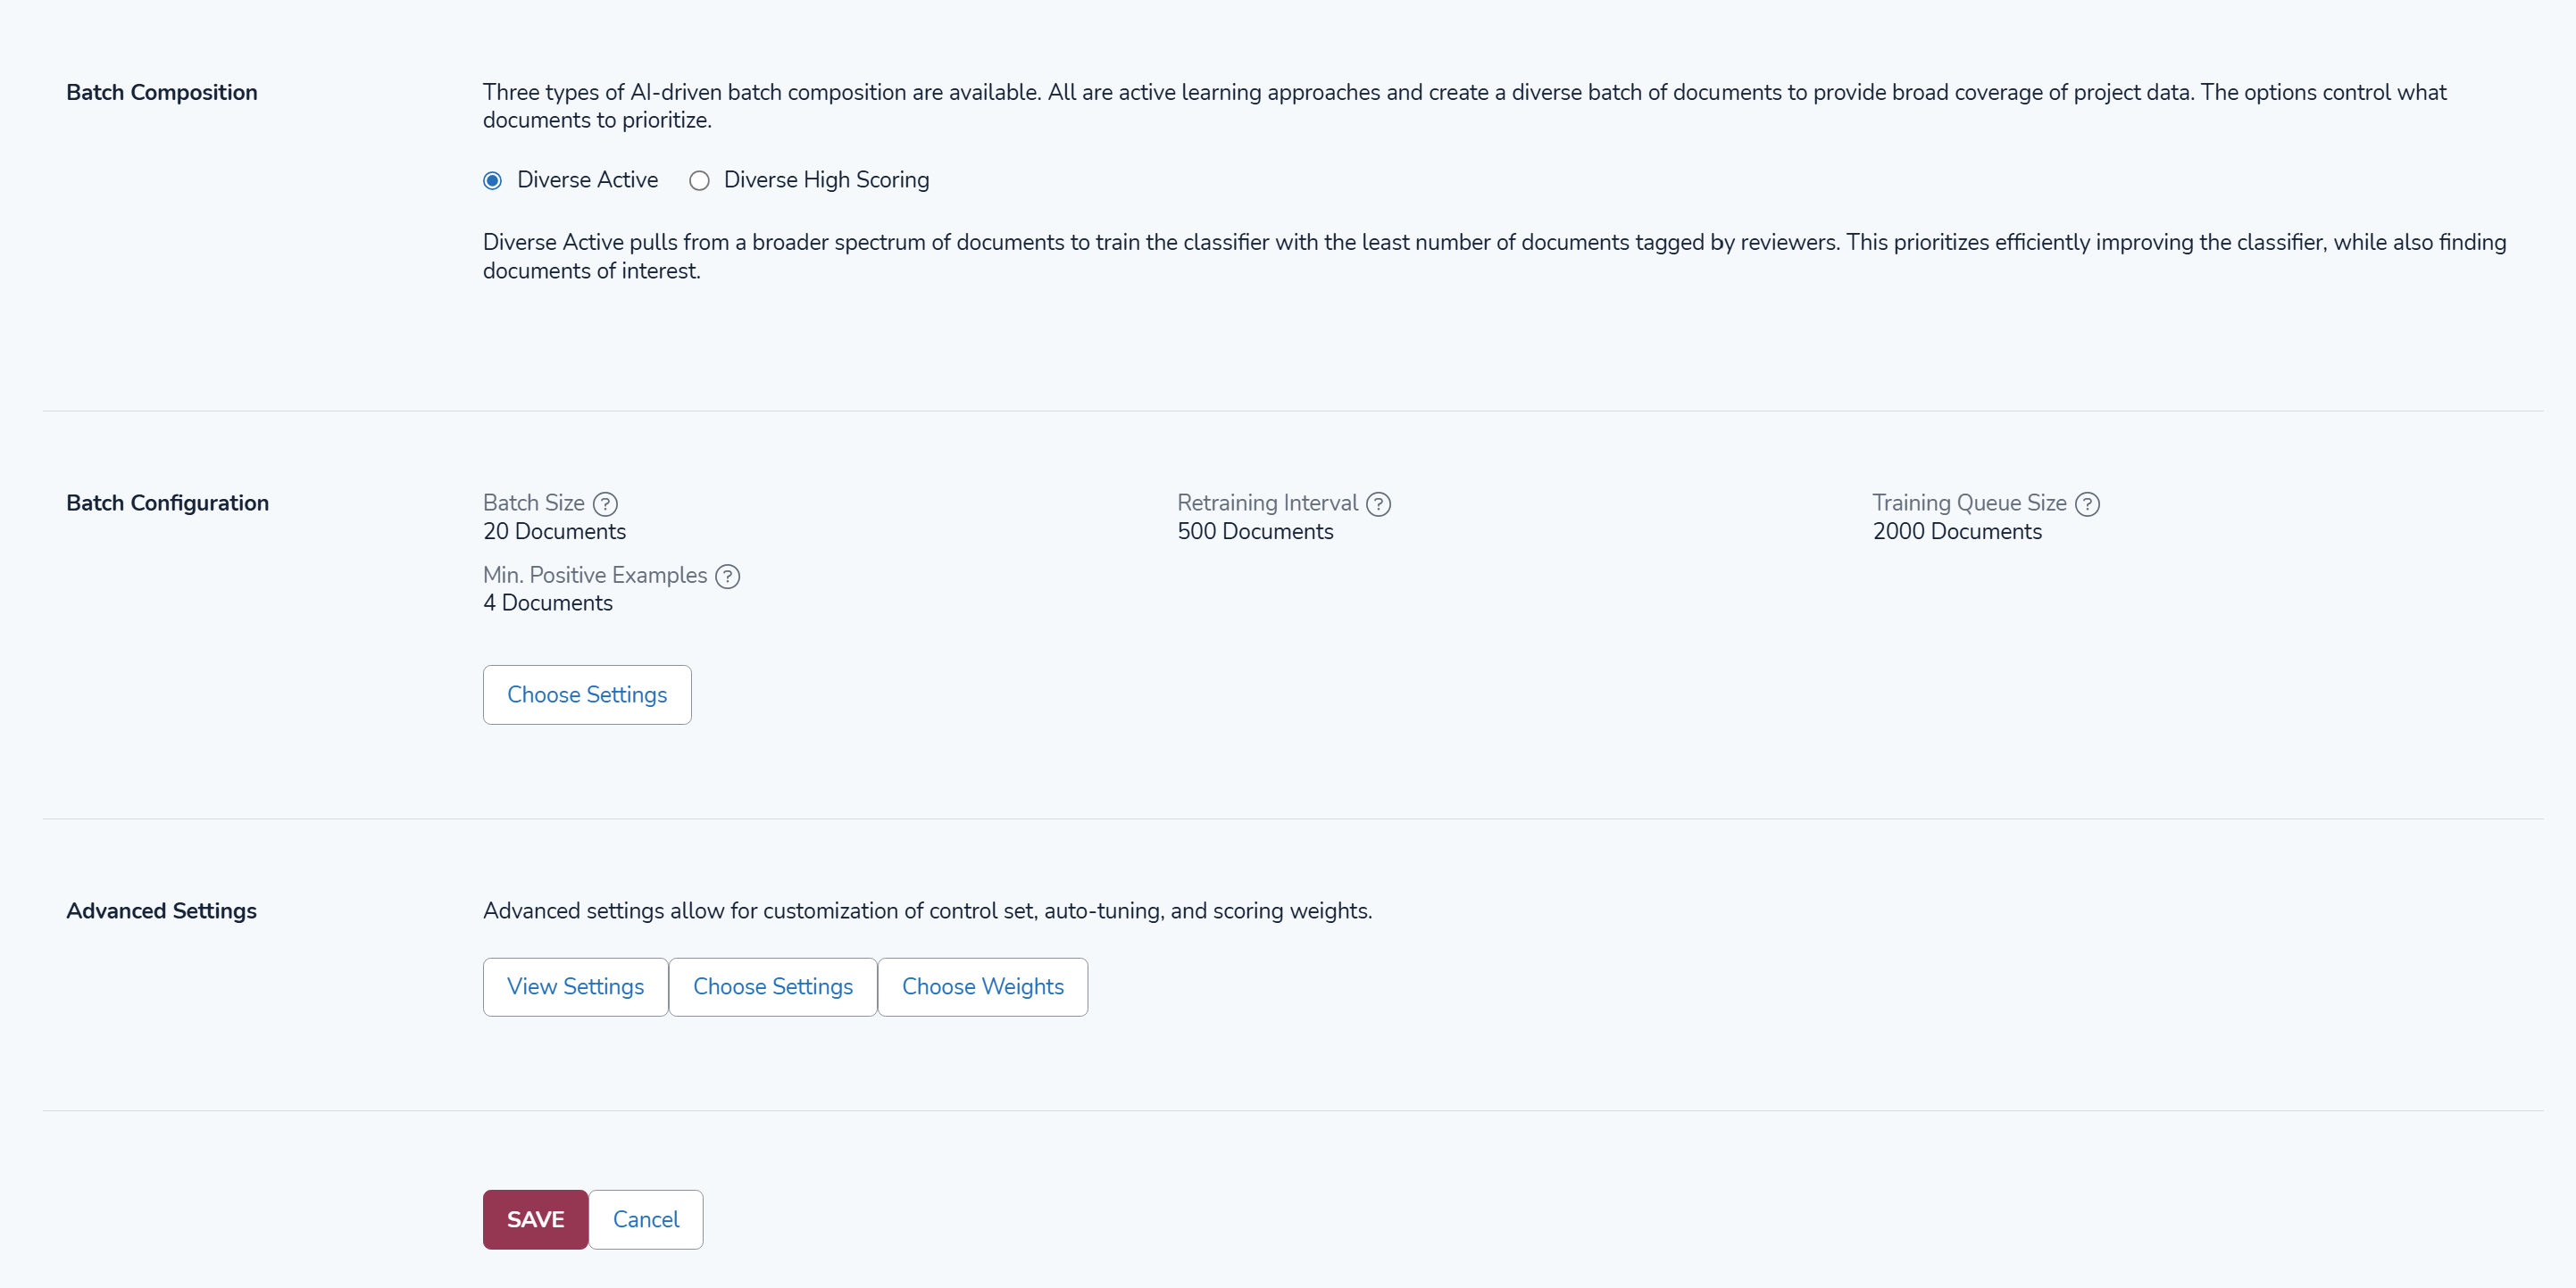The height and width of the screenshot is (1288, 2576).
Task: Show help for Min. Positive Examples
Action: pyautogui.click(x=728, y=576)
